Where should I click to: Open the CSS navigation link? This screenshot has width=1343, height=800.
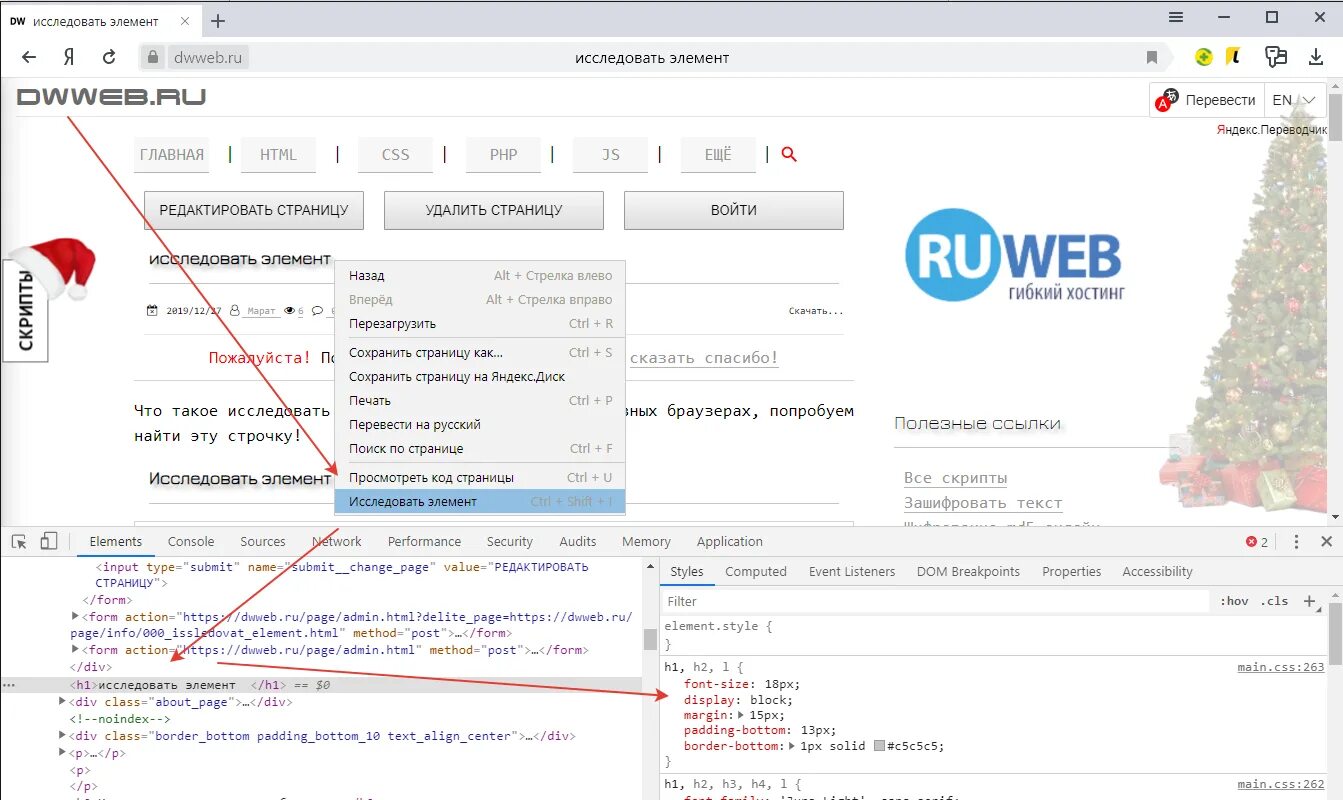396,154
